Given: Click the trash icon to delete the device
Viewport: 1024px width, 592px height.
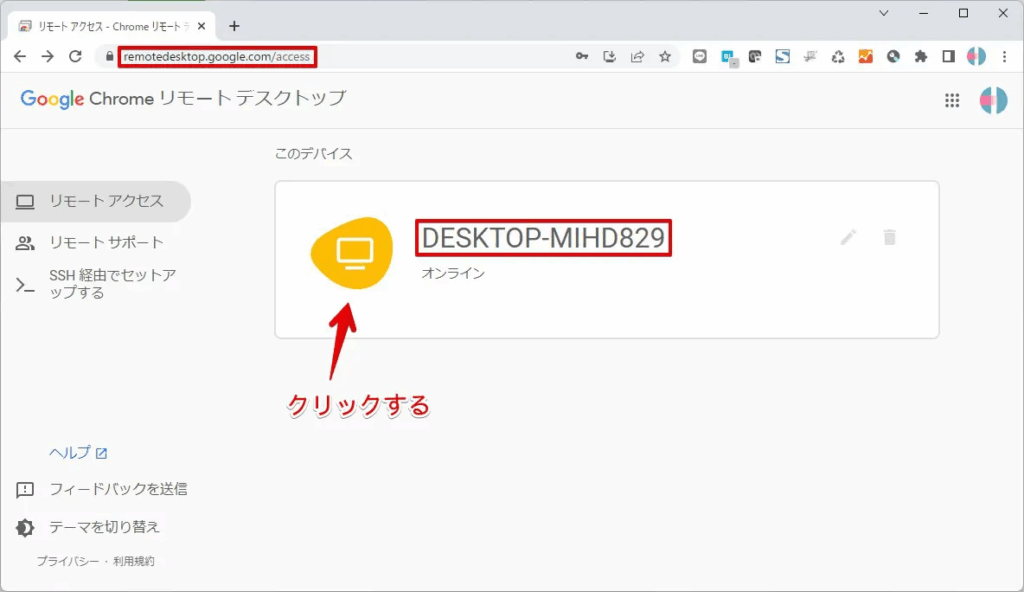Looking at the screenshot, I should click(x=889, y=237).
